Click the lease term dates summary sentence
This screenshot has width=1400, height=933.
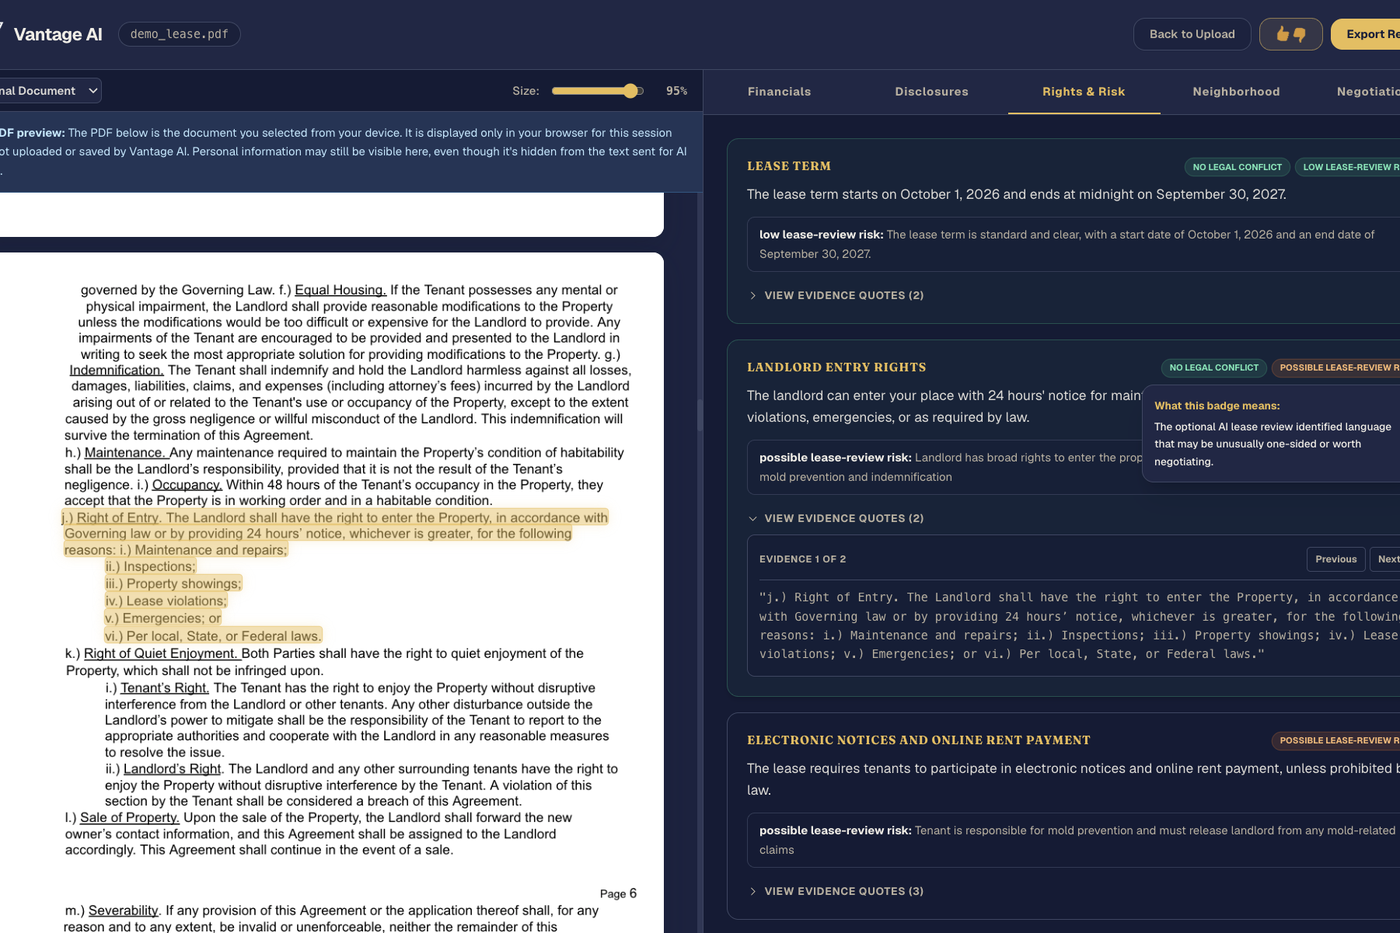(x=1016, y=195)
